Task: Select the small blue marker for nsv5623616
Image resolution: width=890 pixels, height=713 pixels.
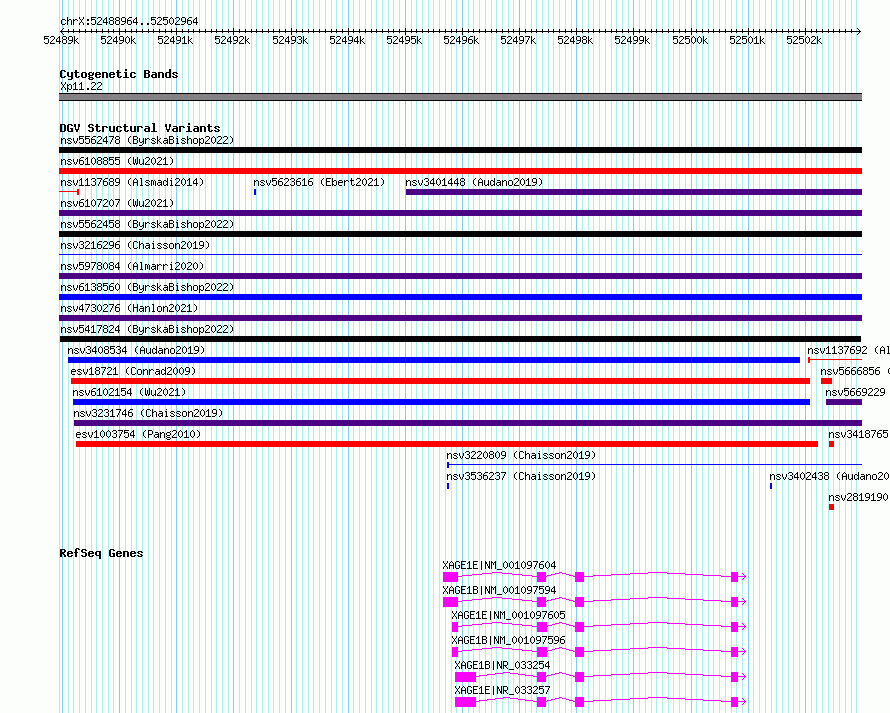Action: pyautogui.click(x=255, y=192)
